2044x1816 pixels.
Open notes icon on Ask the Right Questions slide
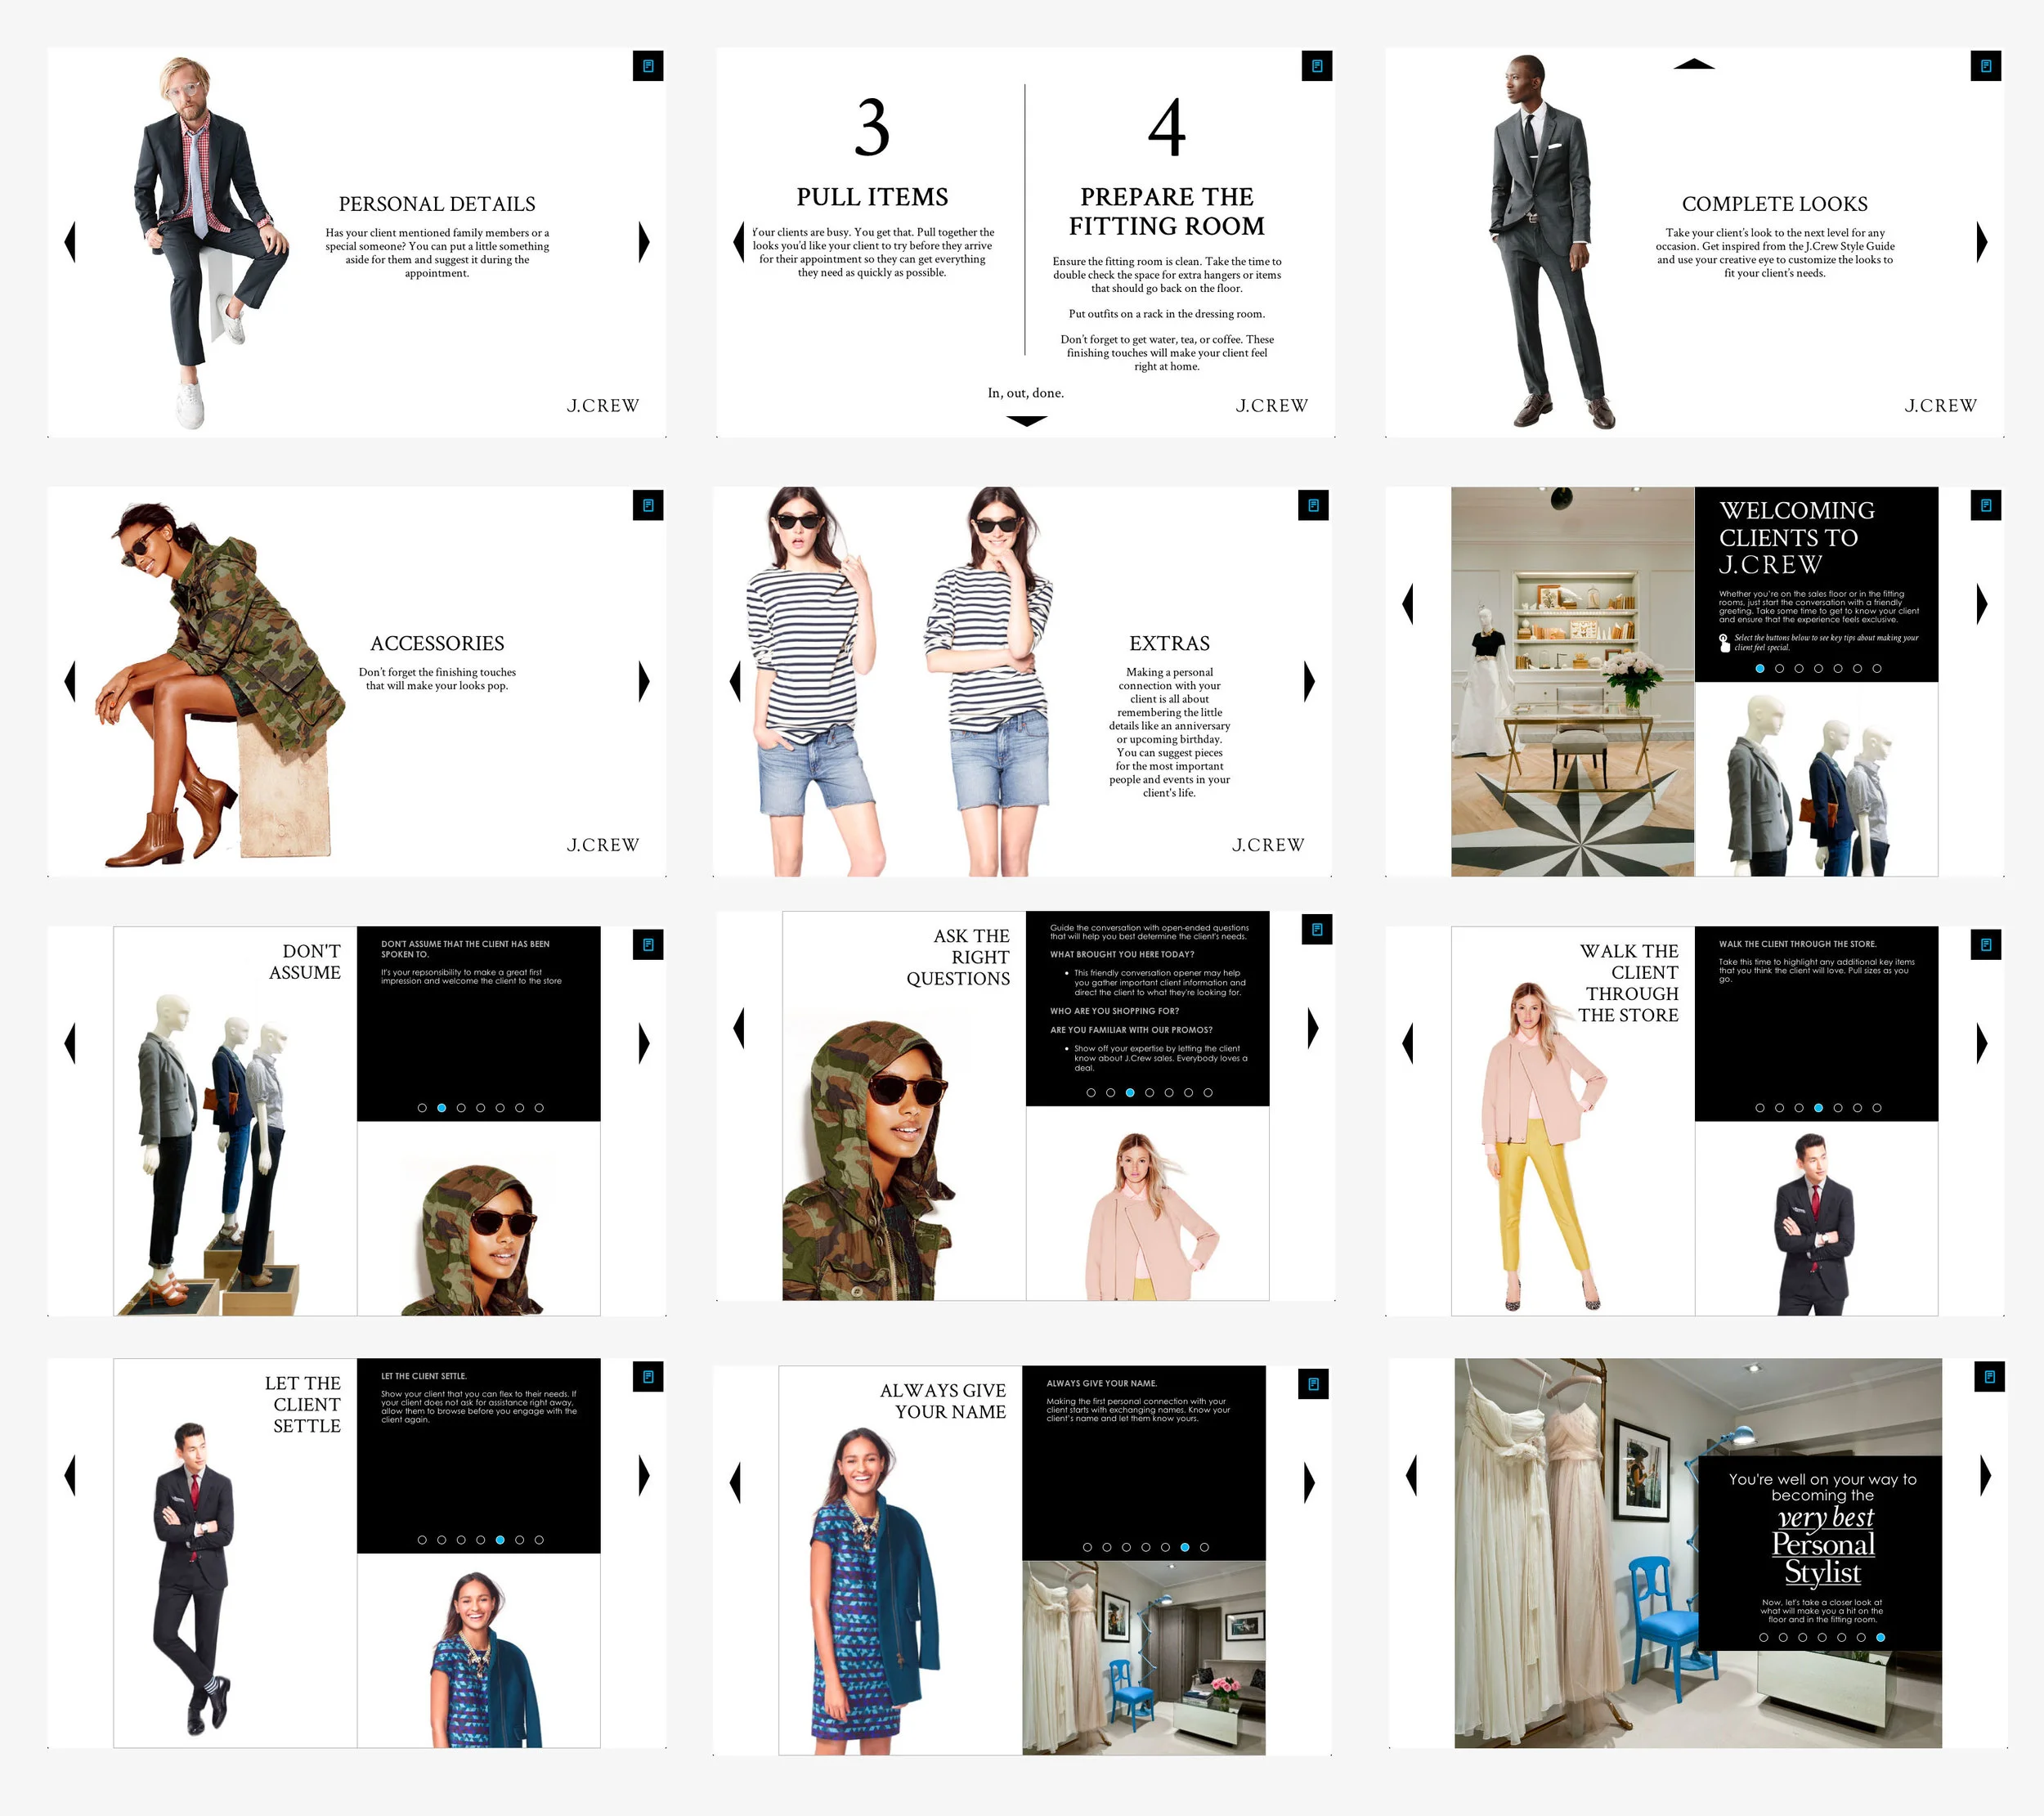point(1317,929)
